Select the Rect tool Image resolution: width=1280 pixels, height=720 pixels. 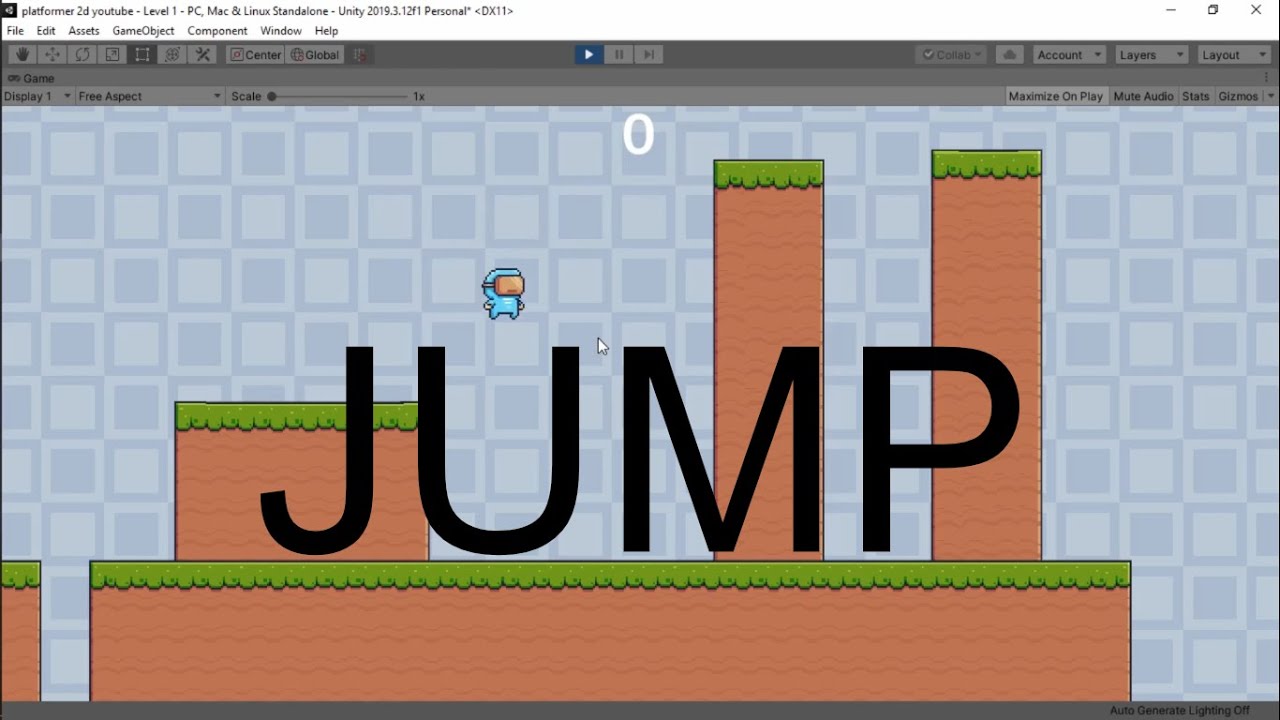coord(142,55)
